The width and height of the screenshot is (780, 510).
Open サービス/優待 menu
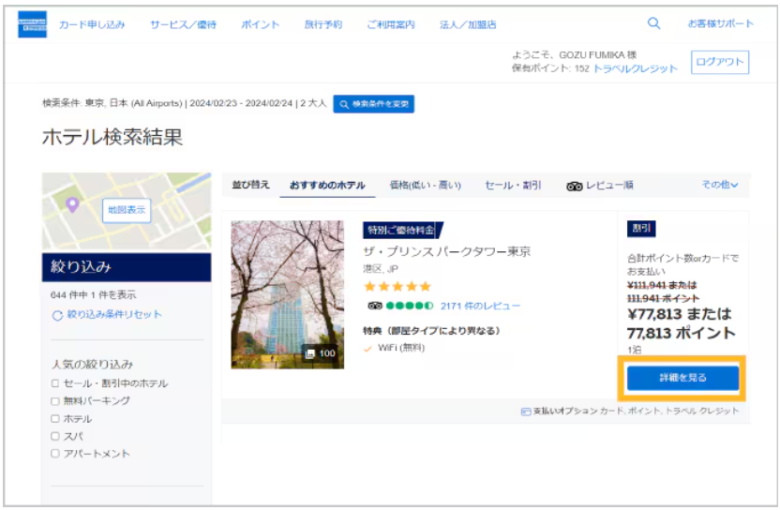click(x=183, y=24)
